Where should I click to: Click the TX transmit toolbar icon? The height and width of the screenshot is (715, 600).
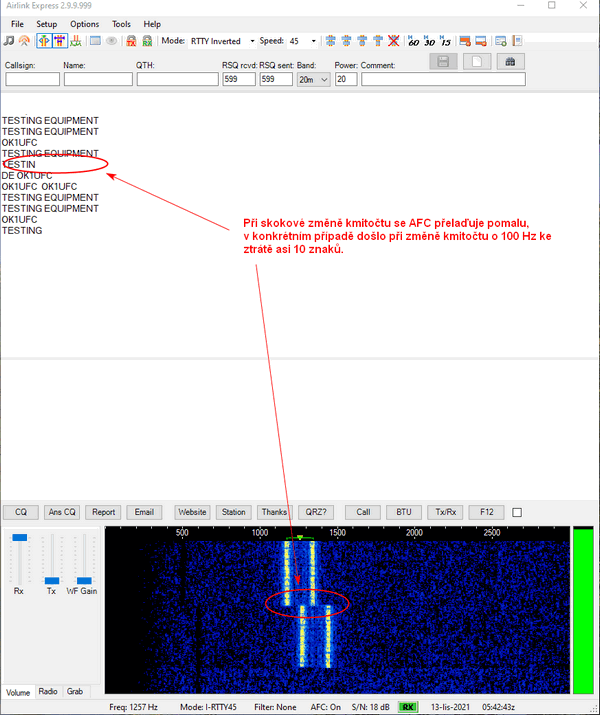[131, 41]
